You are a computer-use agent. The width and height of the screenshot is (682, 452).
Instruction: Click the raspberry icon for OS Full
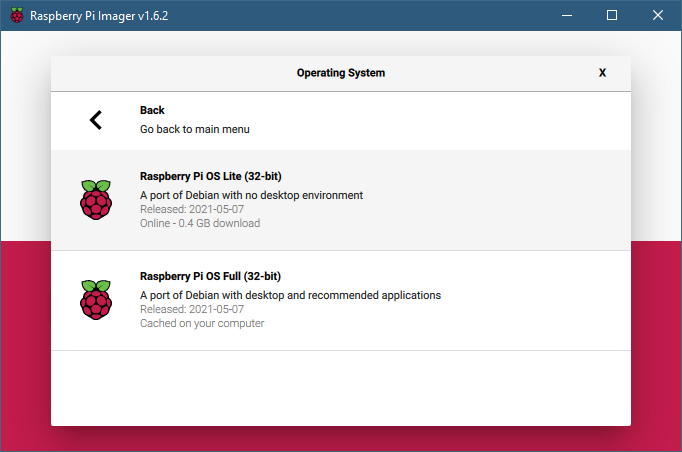tap(96, 300)
